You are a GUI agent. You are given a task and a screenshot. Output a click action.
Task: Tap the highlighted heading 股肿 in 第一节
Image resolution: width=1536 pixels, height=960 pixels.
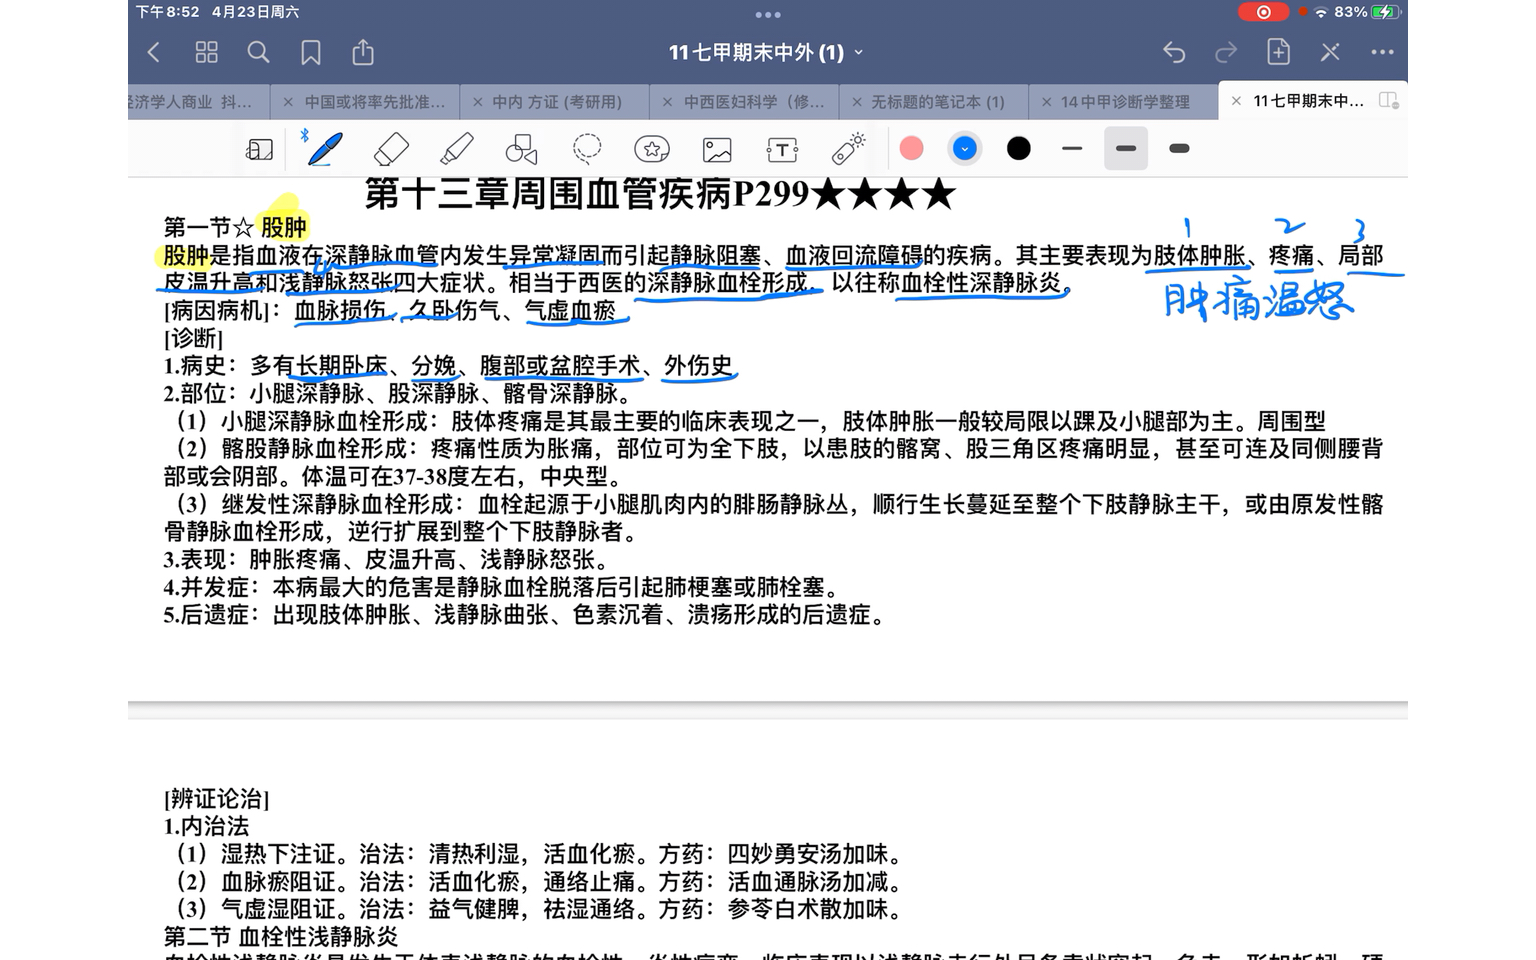(x=283, y=227)
